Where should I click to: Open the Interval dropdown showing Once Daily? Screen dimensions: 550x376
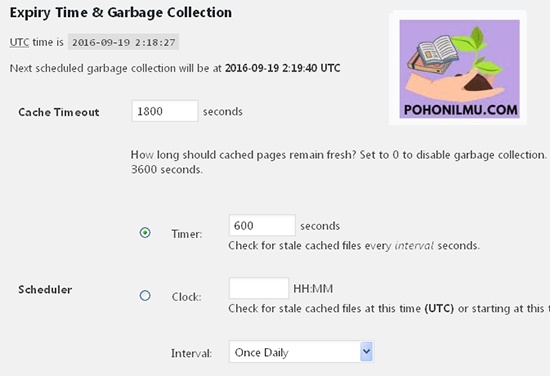[301, 352]
